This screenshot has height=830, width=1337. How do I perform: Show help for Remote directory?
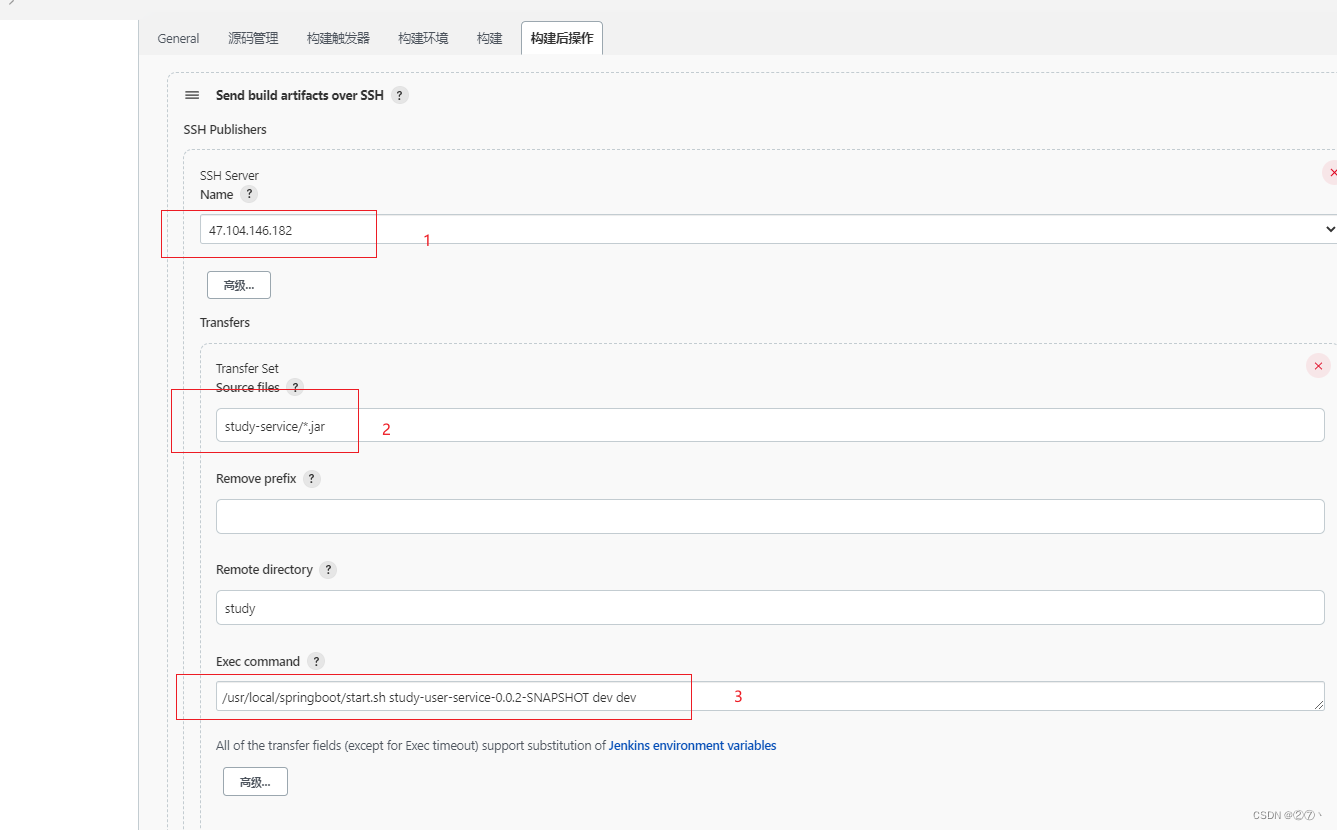[328, 569]
